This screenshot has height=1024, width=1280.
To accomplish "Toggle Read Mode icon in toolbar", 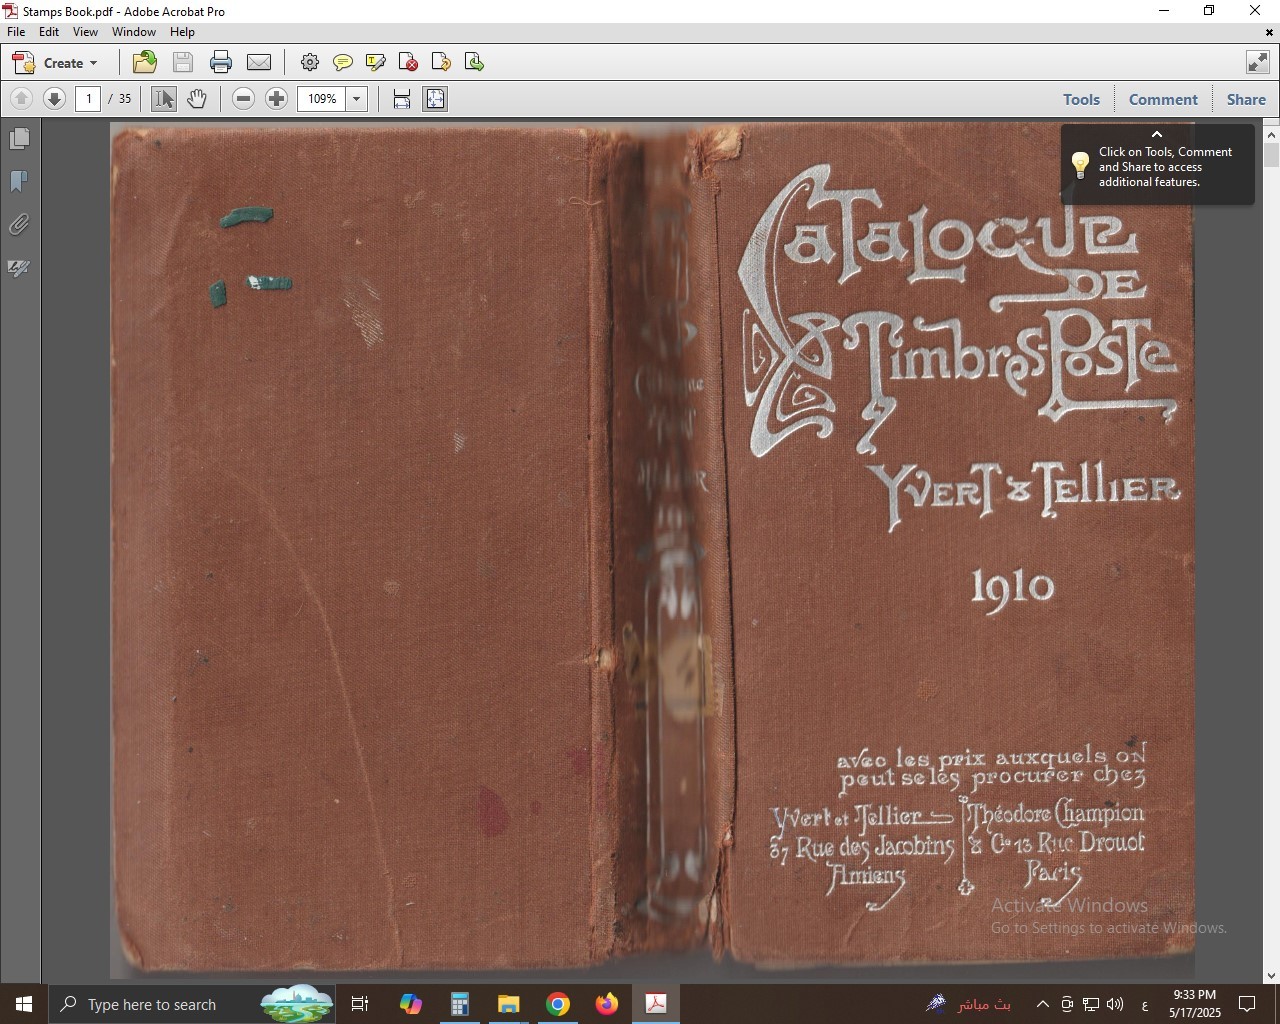I will [x=1258, y=62].
